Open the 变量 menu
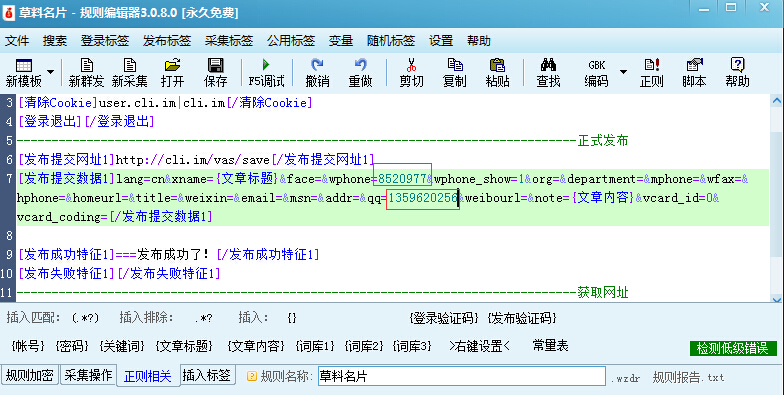 coord(340,40)
